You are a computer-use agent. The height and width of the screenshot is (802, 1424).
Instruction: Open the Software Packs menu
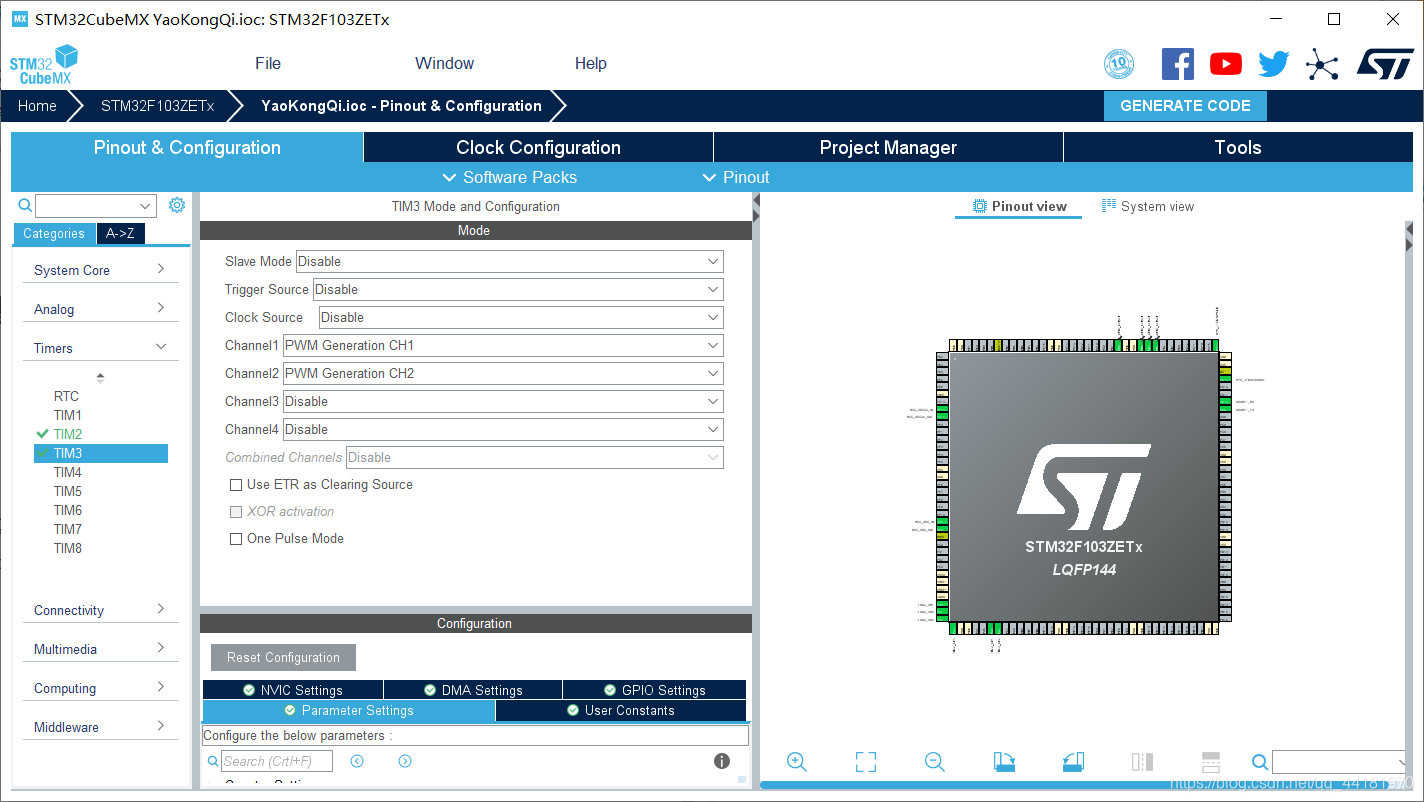coord(510,177)
